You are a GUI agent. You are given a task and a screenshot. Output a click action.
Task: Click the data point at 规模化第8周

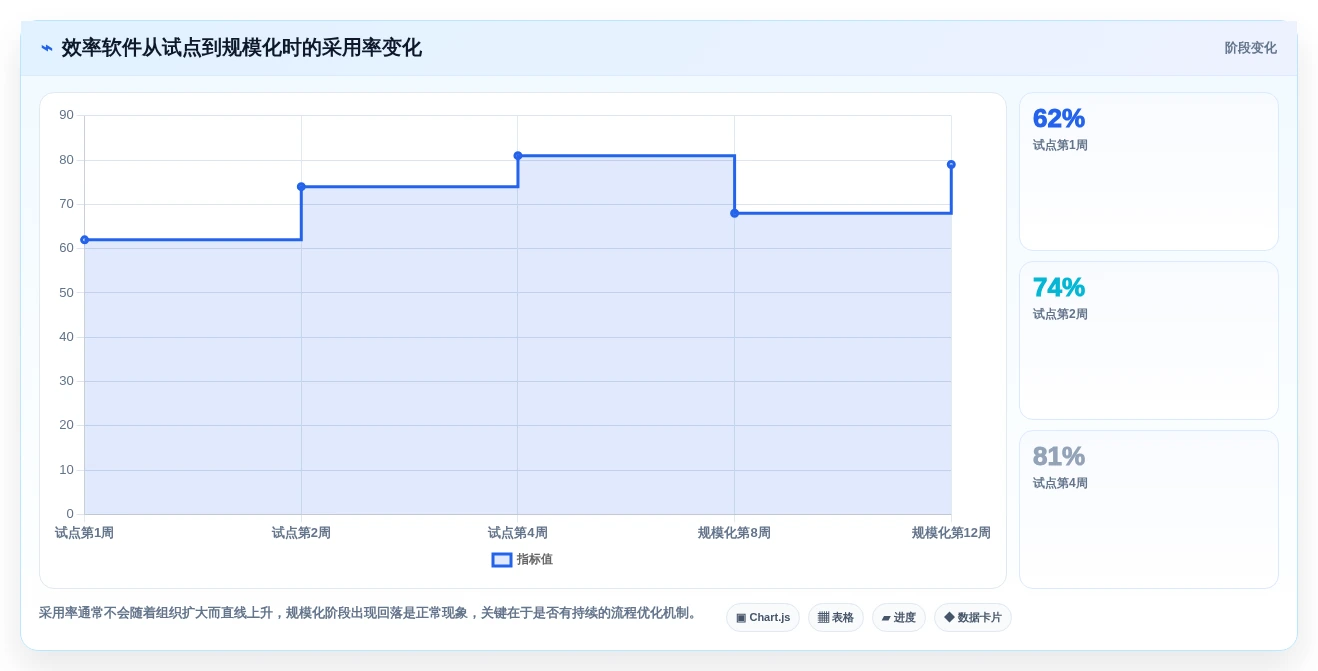pyautogui.click(x=735, y=213)
